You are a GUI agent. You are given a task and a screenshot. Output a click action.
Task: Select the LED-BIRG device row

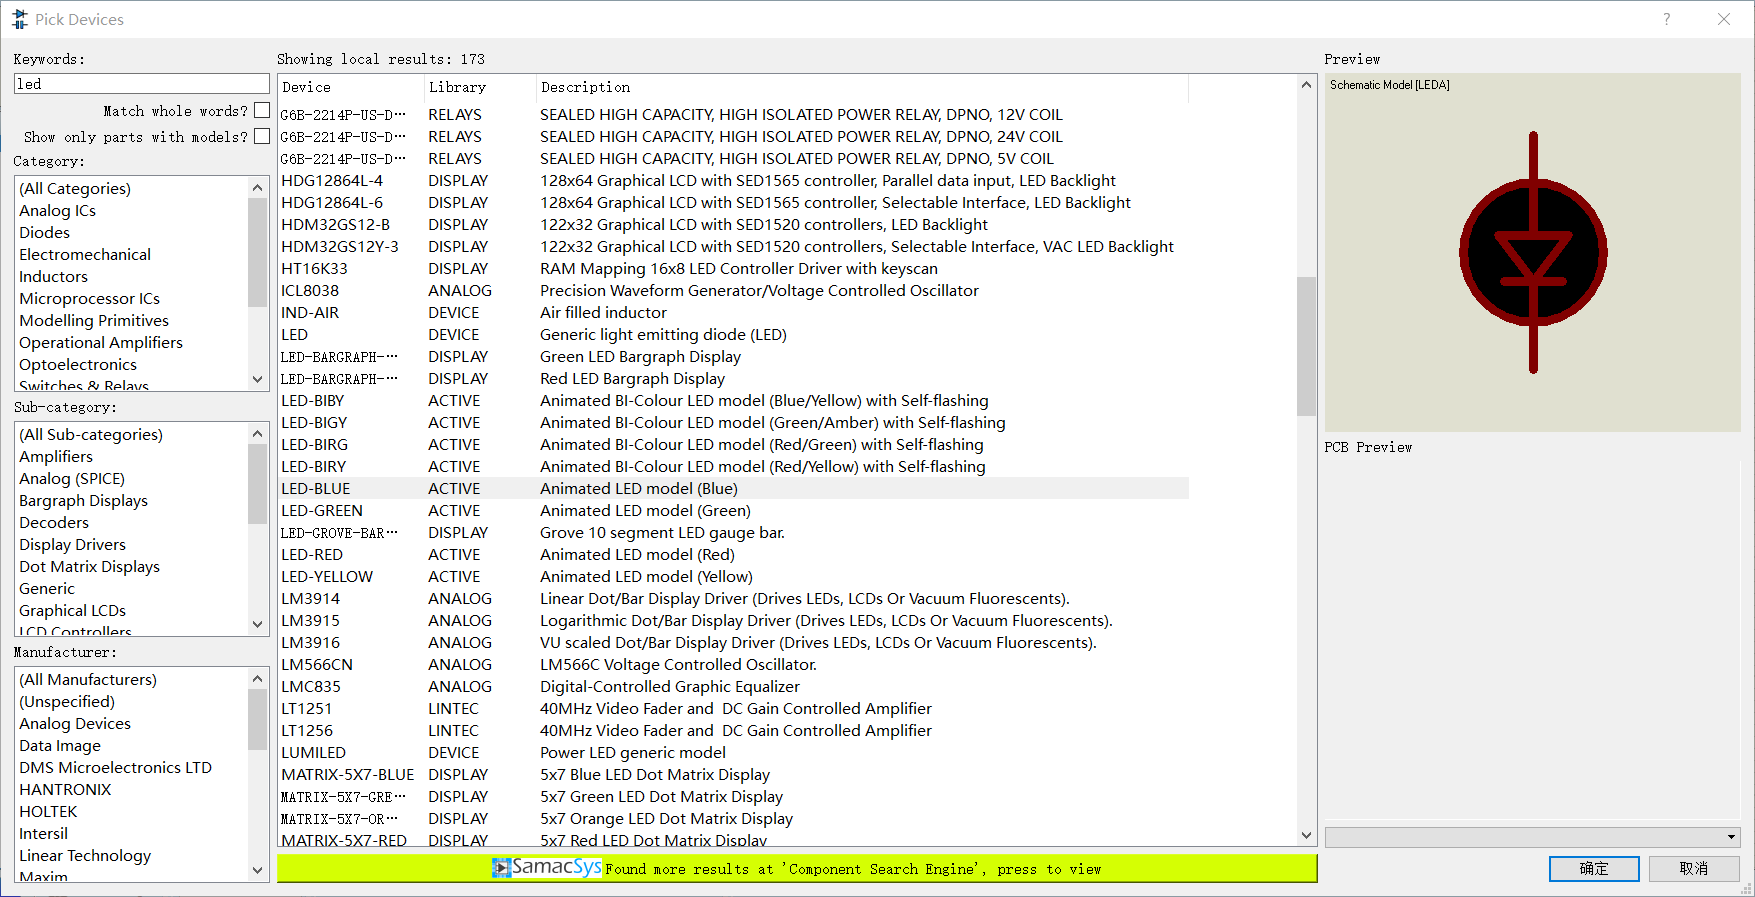(734, 444)
